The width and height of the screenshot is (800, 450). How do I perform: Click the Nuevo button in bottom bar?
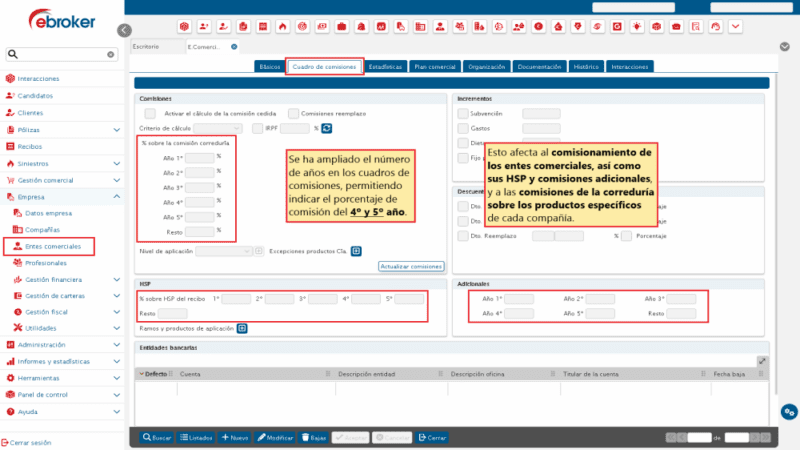point(235,438)
